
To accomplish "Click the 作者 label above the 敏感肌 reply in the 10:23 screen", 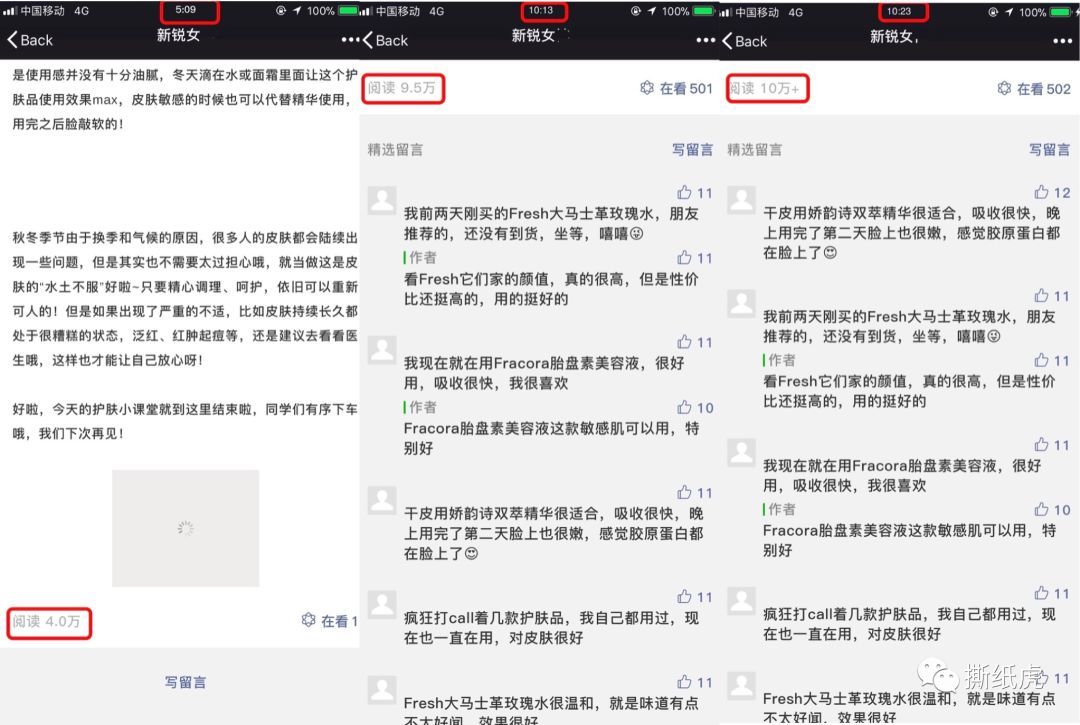I will tap(782, 509).
